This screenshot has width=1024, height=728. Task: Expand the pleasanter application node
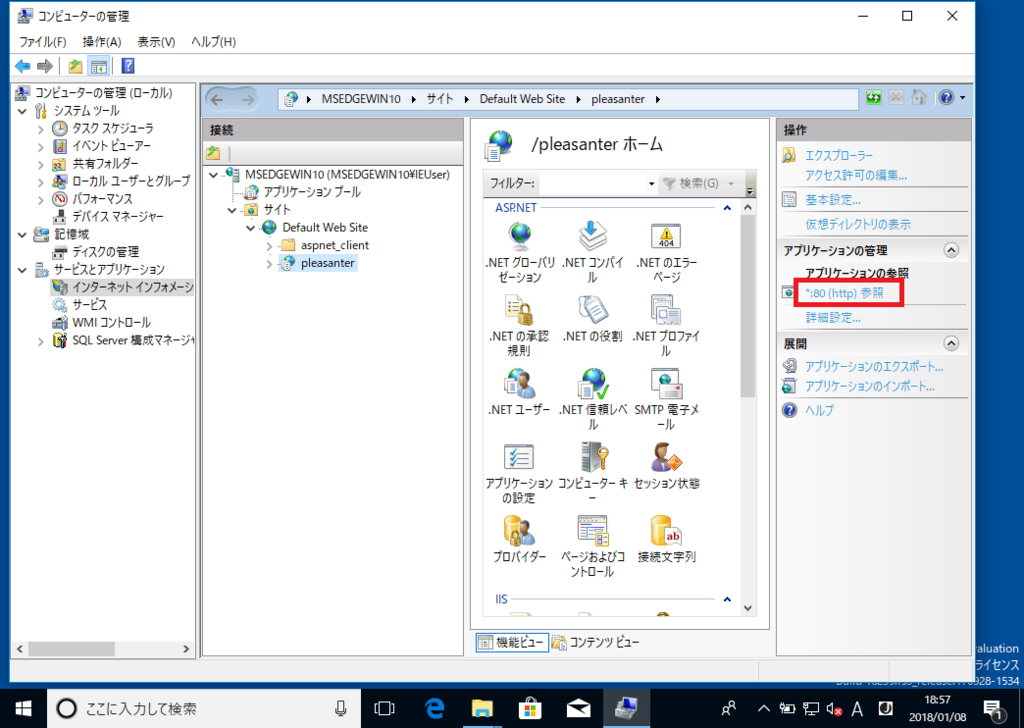(x=269, y=264)
